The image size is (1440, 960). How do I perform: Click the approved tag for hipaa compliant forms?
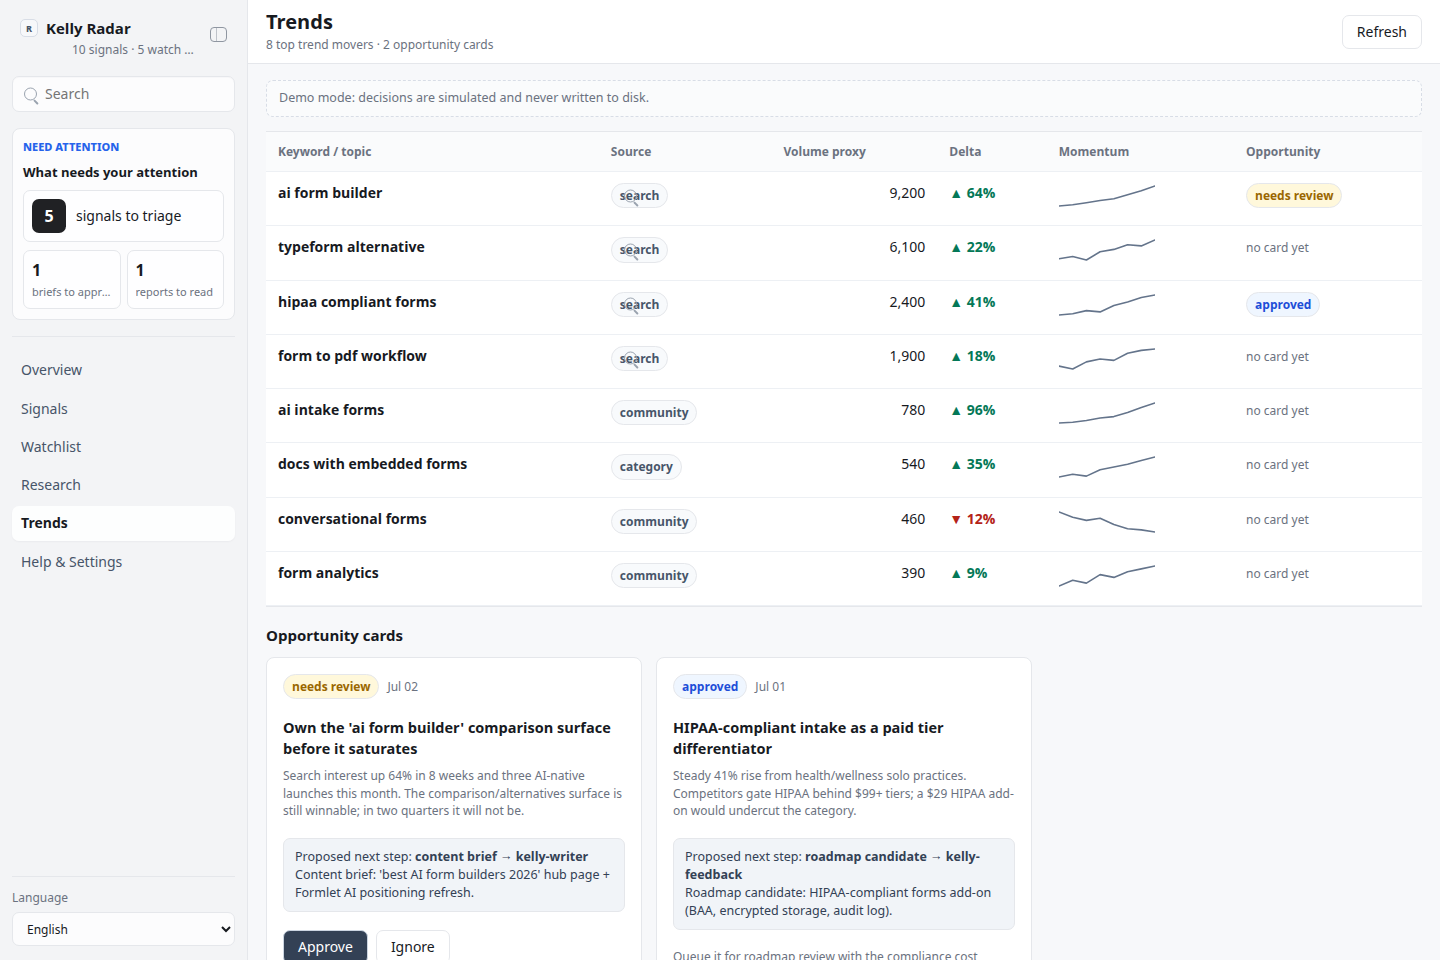click(x=1282, y=305)
